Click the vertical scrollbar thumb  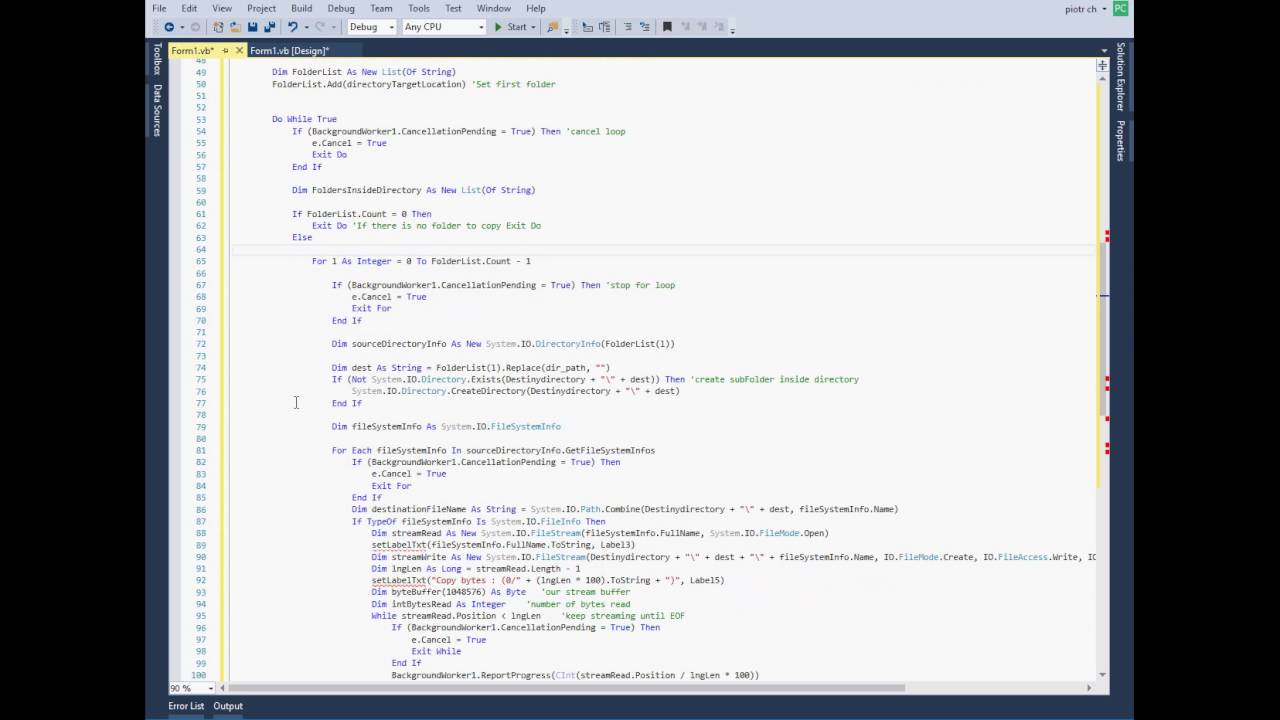1102,330
